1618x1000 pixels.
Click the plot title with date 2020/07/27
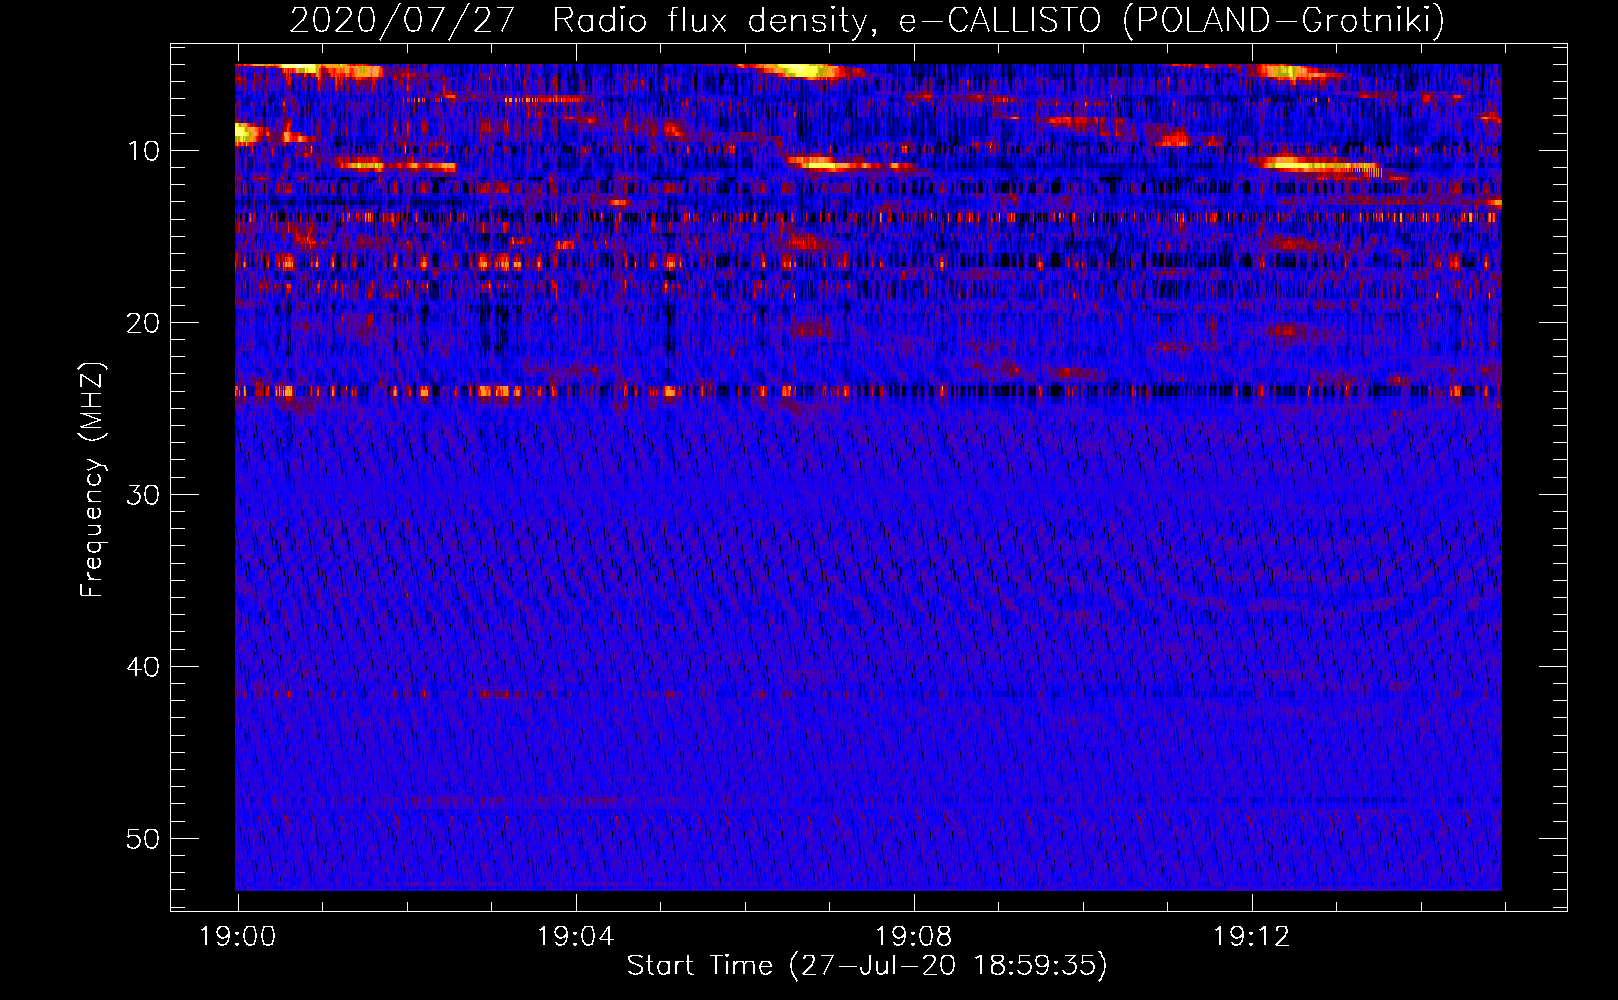(x=867, y=20)
